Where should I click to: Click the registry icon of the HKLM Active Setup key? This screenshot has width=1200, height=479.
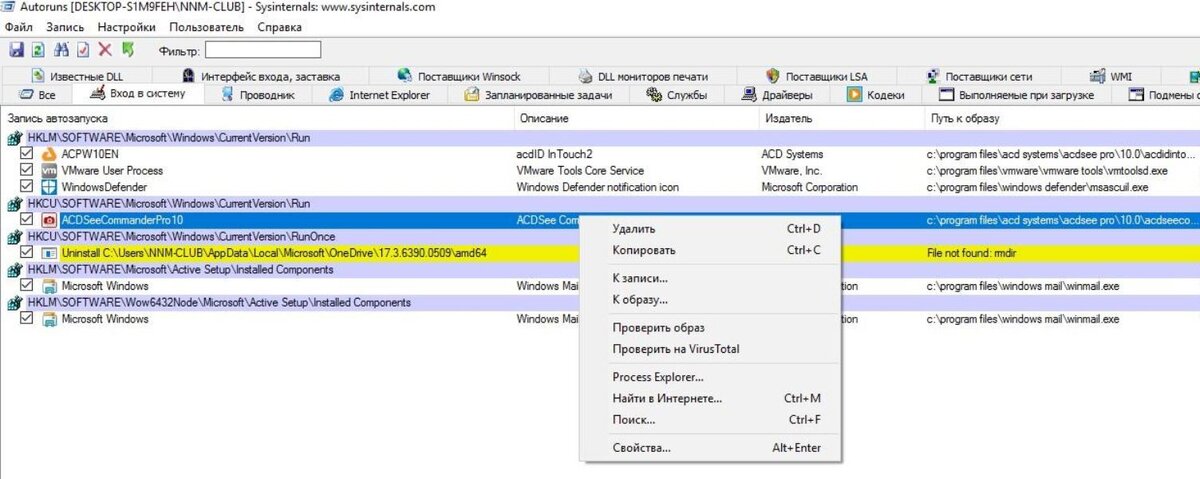15,270
